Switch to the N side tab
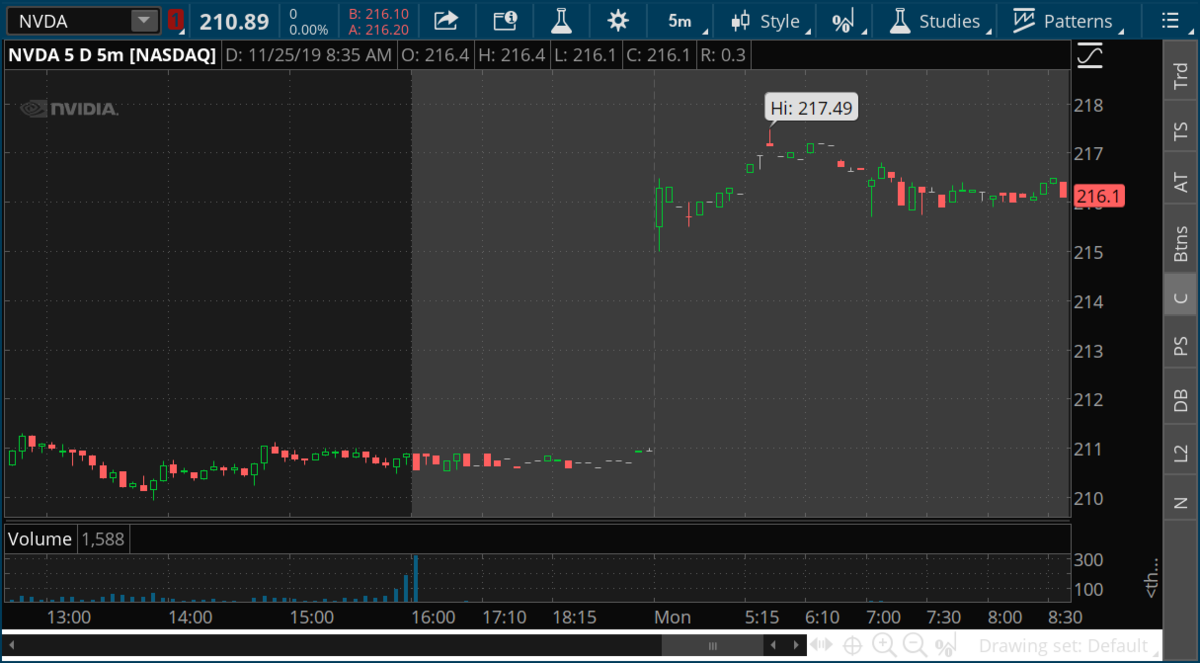The width and height of the screenshot is (1200, 663). pyautogui.click(x=1181, y=503)
